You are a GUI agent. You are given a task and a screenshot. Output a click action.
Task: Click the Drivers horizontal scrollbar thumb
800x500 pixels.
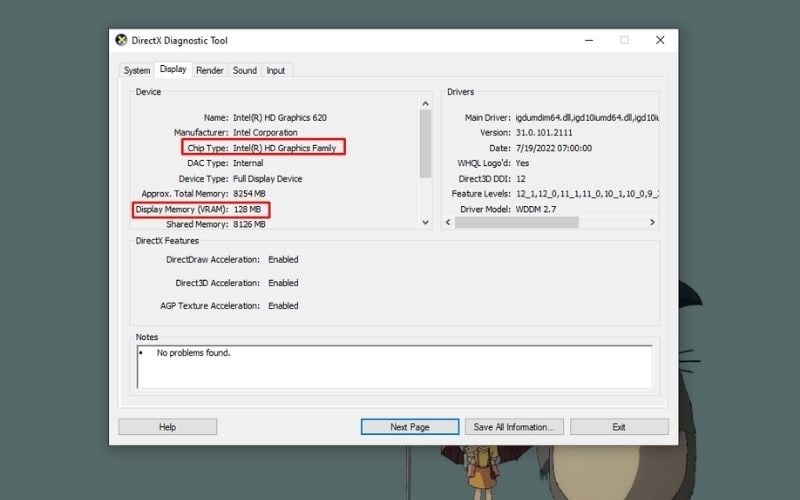click(x=516, y=222)
